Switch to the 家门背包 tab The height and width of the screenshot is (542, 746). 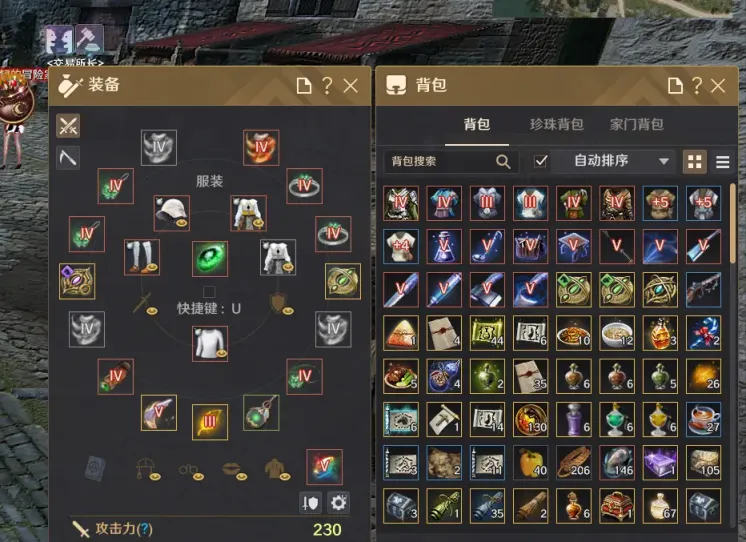coord(637,125)
